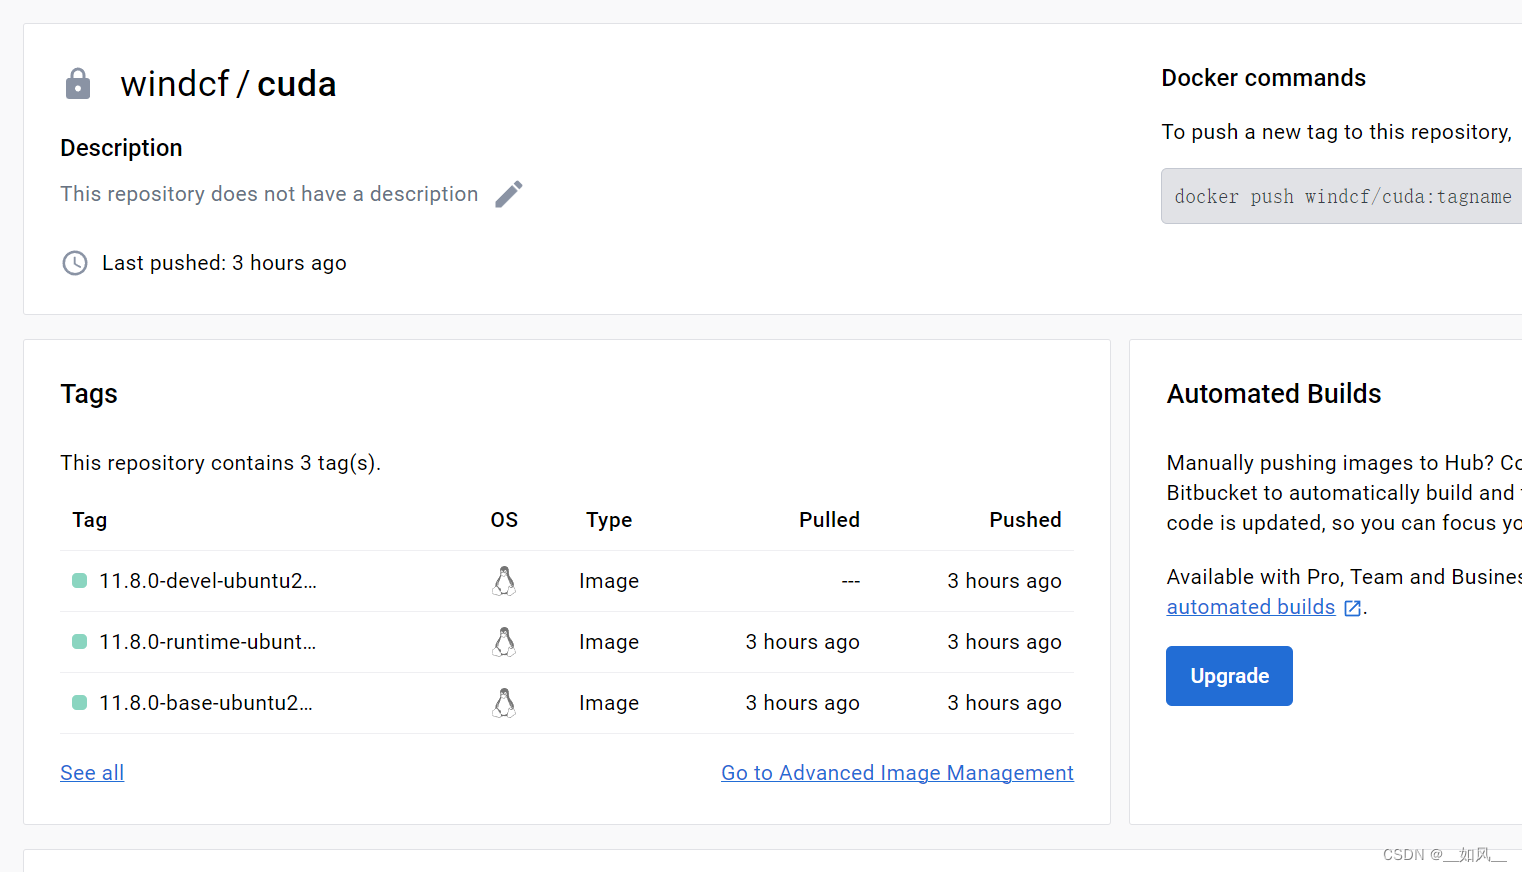Image resolution: width=1522 pixels, height=872 pixels.
Task: Click the blue Upgrade button
Action: pos(1229,676)
